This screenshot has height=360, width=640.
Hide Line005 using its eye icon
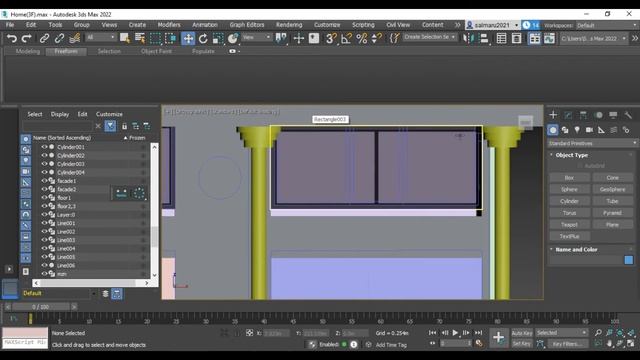44,257
